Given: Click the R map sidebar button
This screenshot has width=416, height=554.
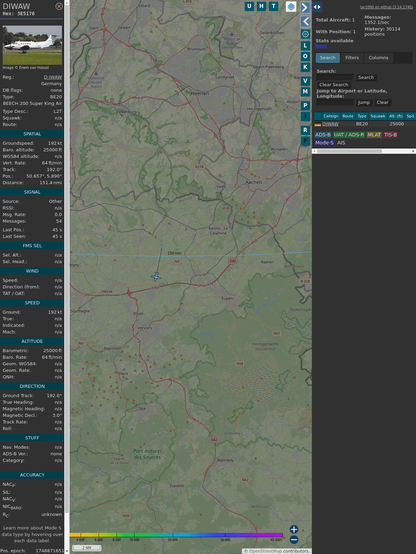Looking at the screenshot, I should pos(305,130).
